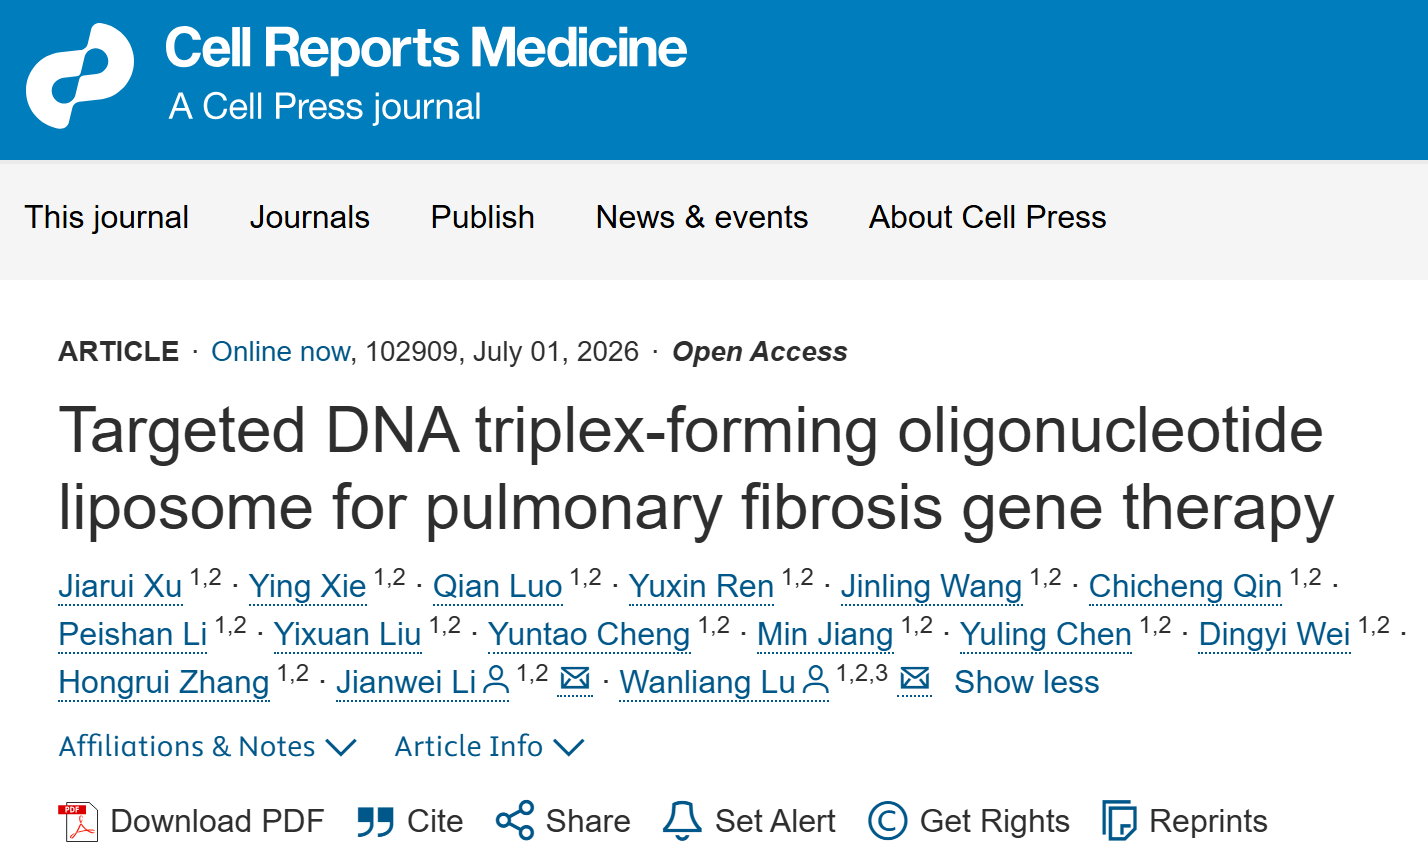Open the About Cell Press menu
Image resolution: width=1428 pixels, height=848 pixels.
[987, 217]
